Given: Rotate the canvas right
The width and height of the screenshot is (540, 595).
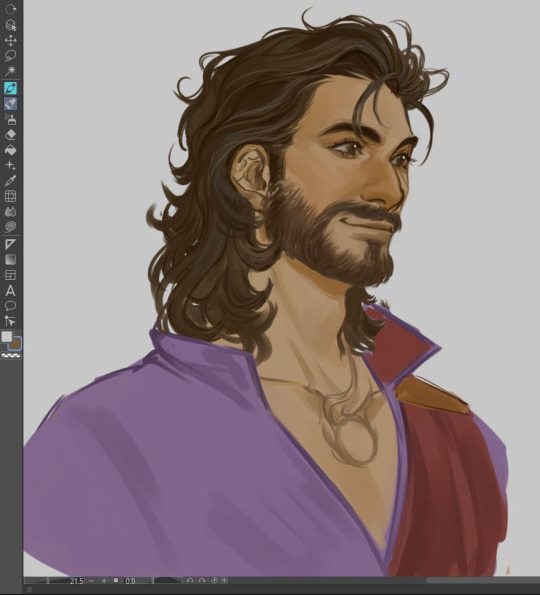Looking at the screenshot, I should (202, 581).
